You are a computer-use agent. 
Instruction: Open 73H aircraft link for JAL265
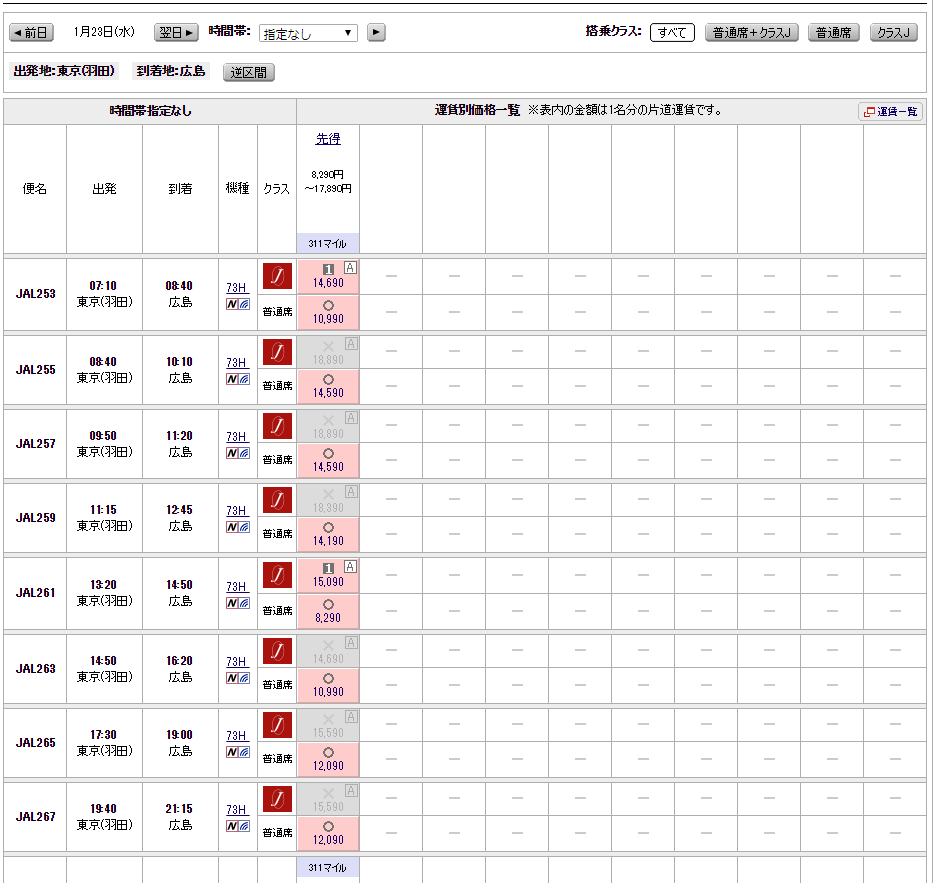236,735
